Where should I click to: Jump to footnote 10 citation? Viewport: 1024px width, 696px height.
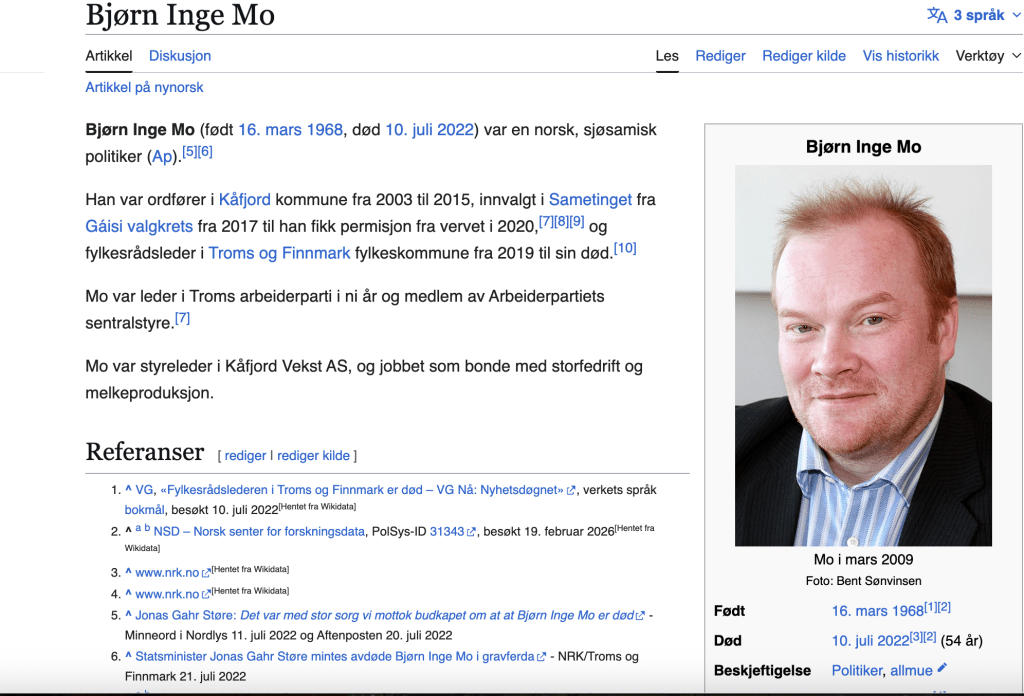click(x=625, y=248)
